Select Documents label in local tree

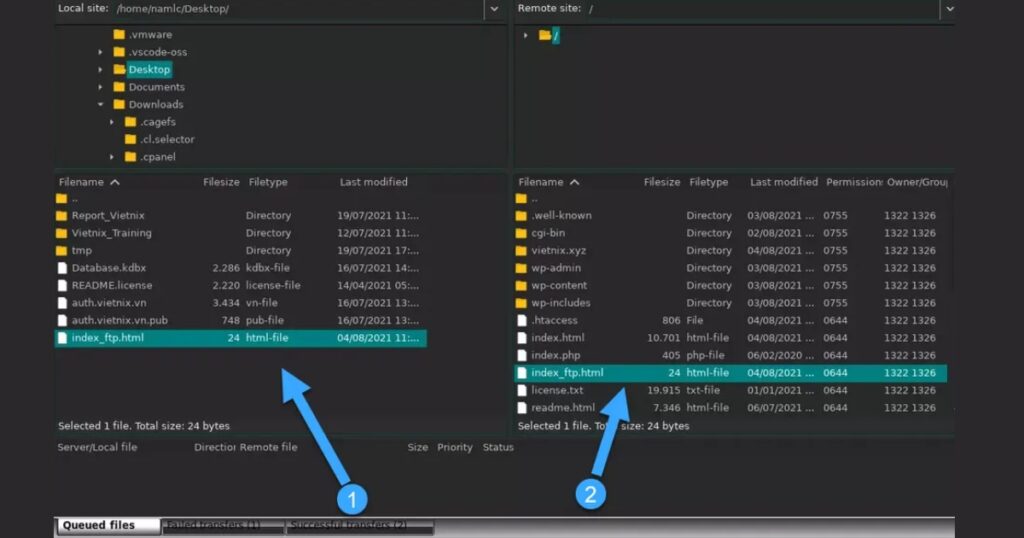point(157,87)
